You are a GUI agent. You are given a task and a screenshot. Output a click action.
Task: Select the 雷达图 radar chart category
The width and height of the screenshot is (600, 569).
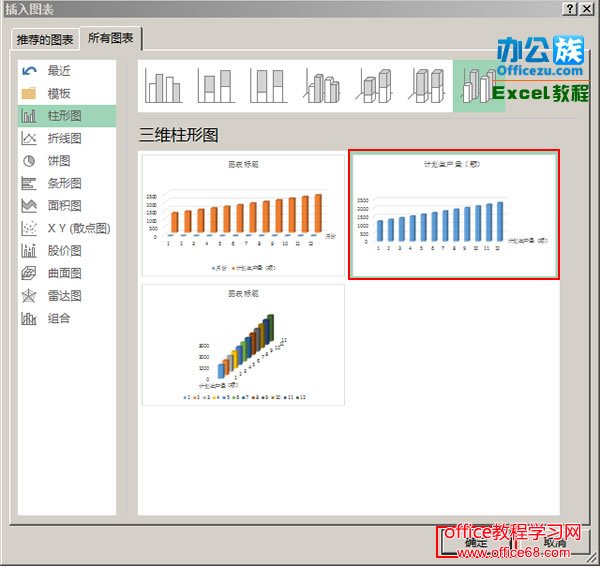[67, 296]
